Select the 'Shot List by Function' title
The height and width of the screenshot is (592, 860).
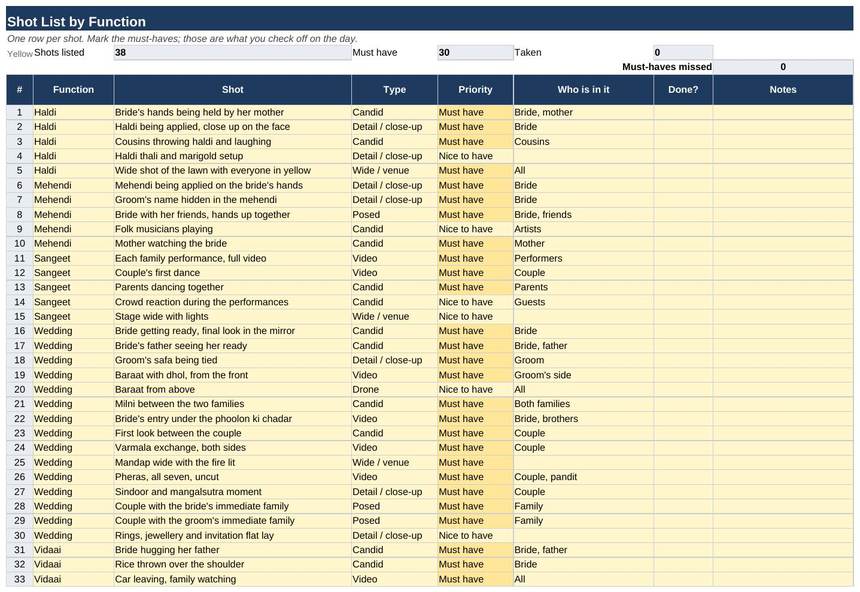(76, 21)
